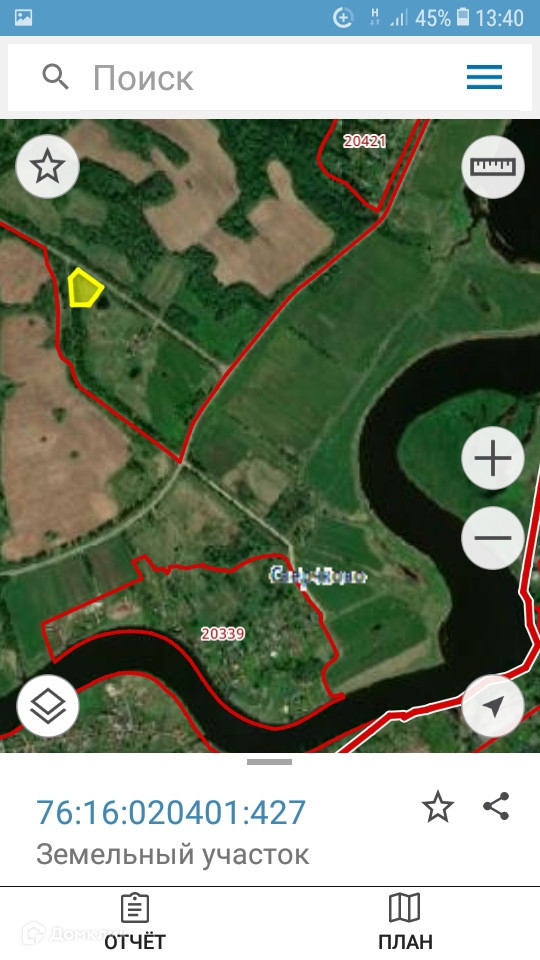Expand the bottom sheet drag handle
540x960 pixels.
(269, 762)
